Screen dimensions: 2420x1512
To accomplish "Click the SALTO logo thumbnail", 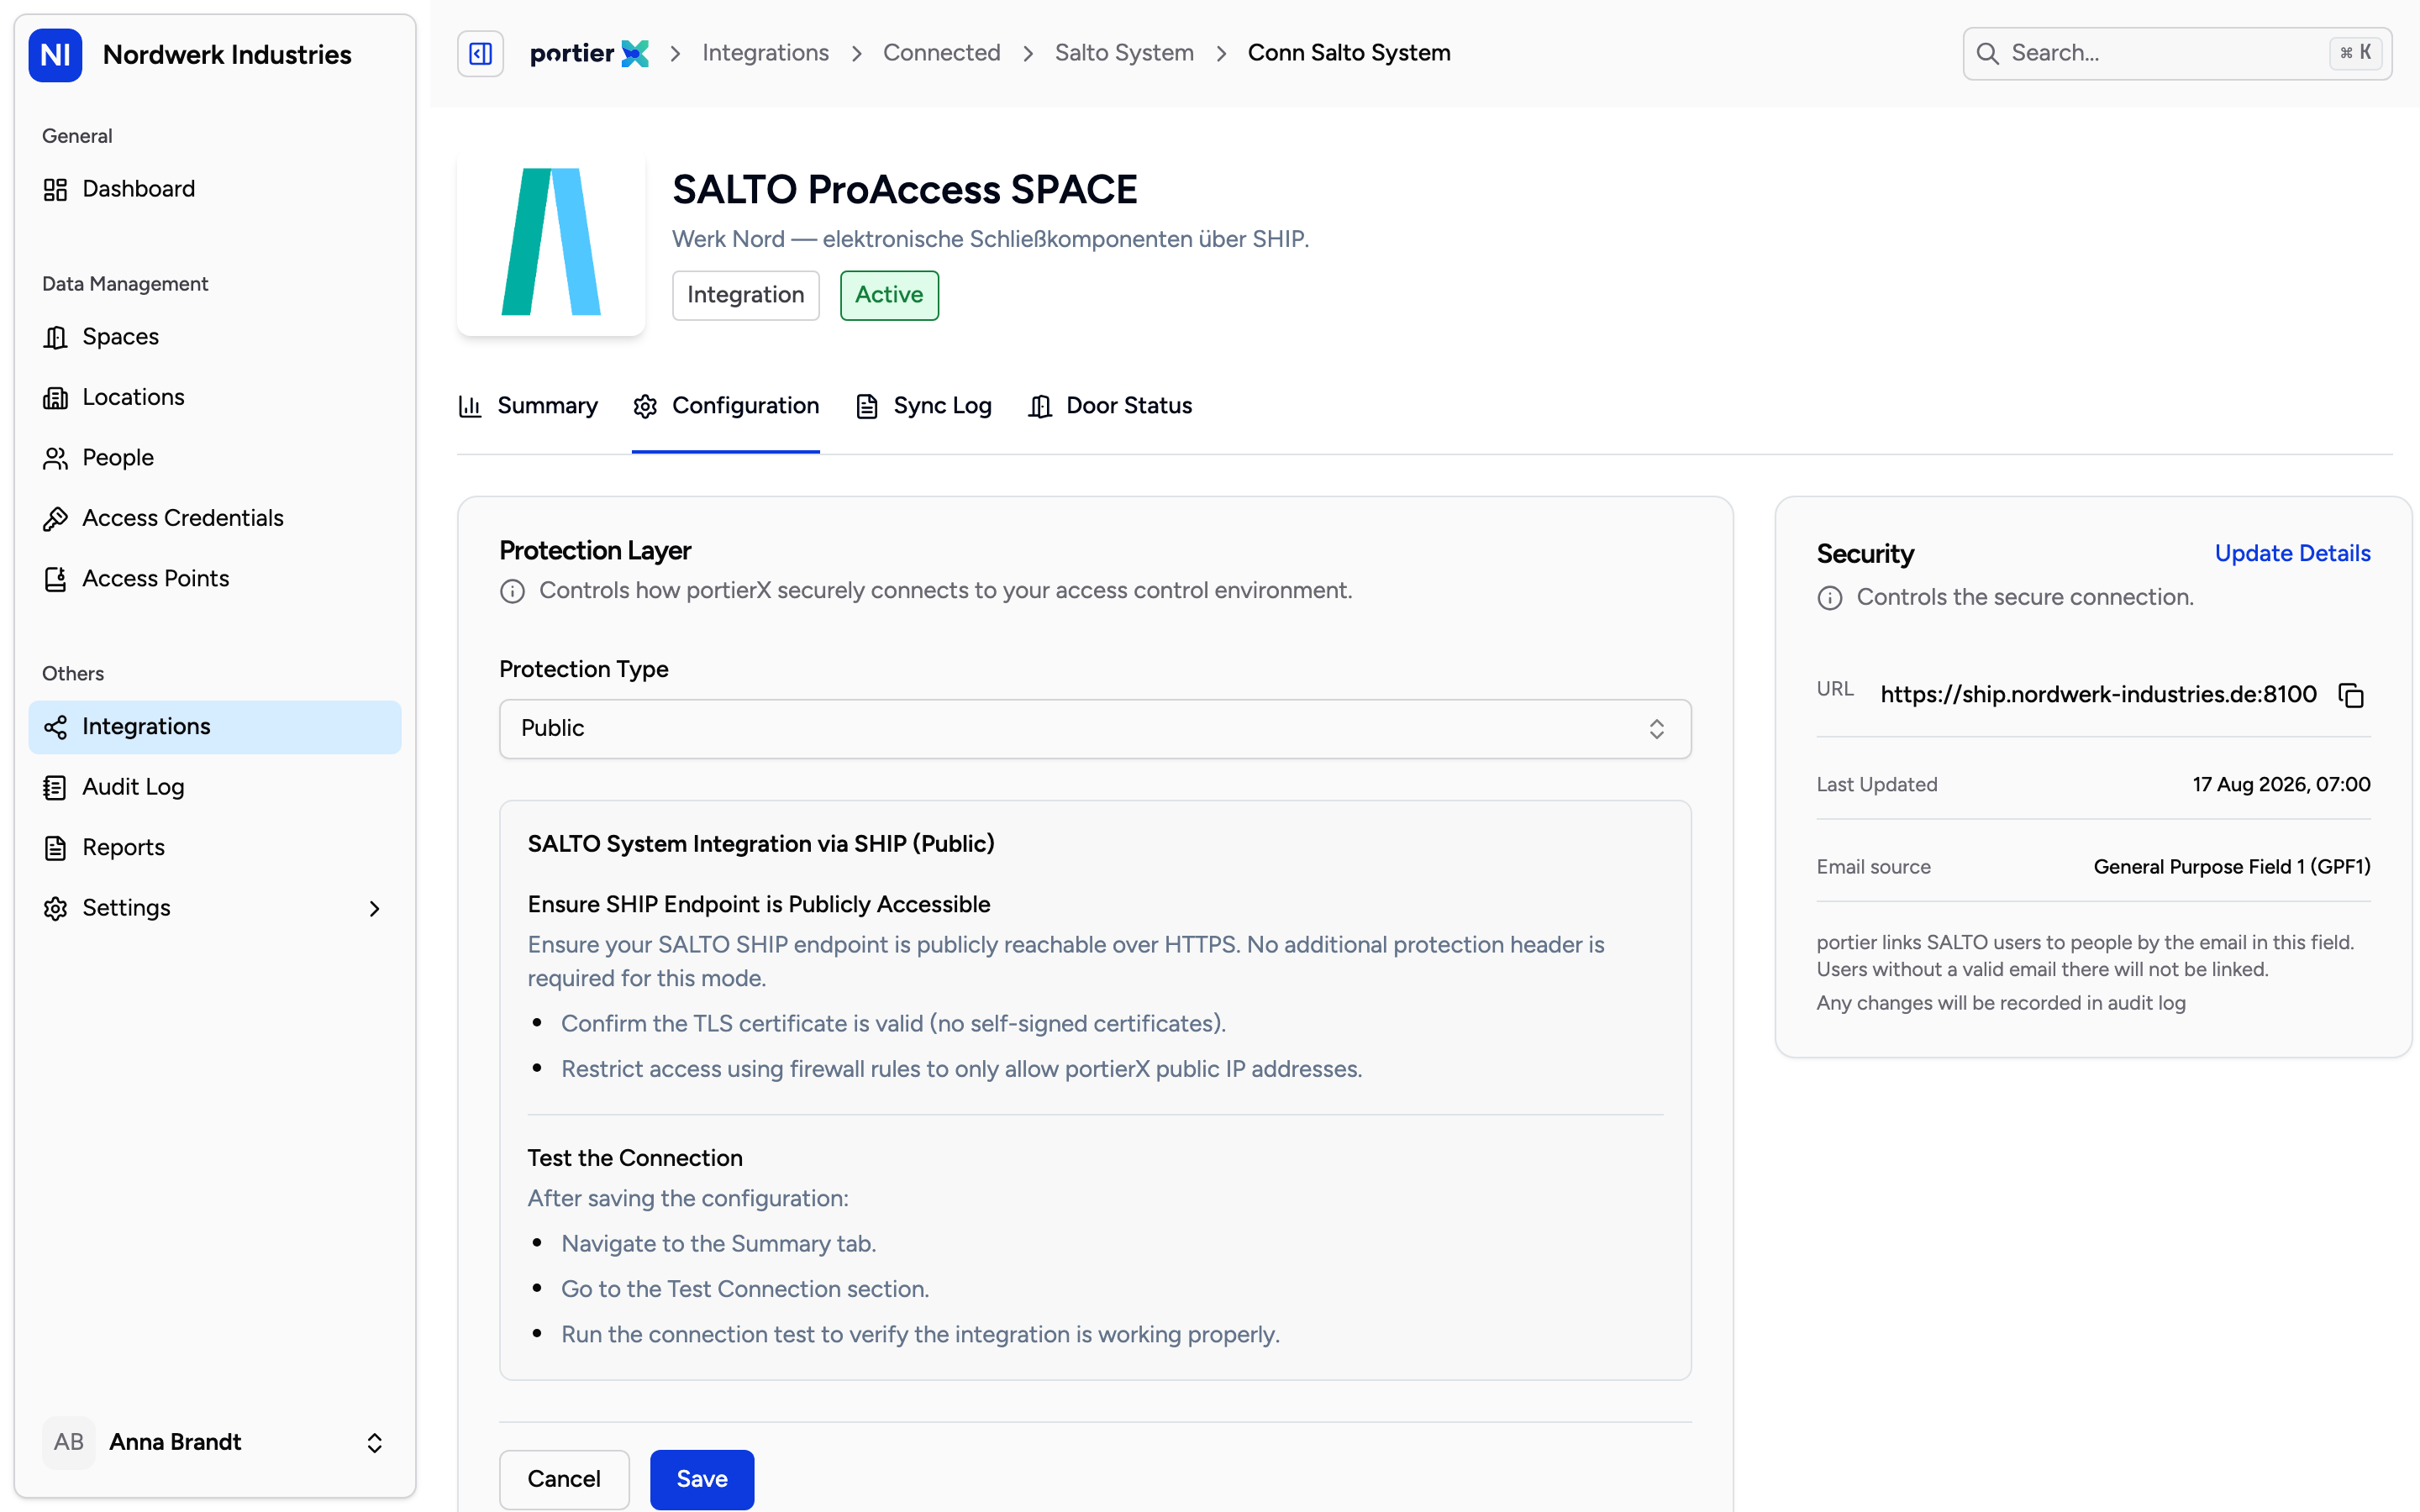I will [x=551, y=242].
